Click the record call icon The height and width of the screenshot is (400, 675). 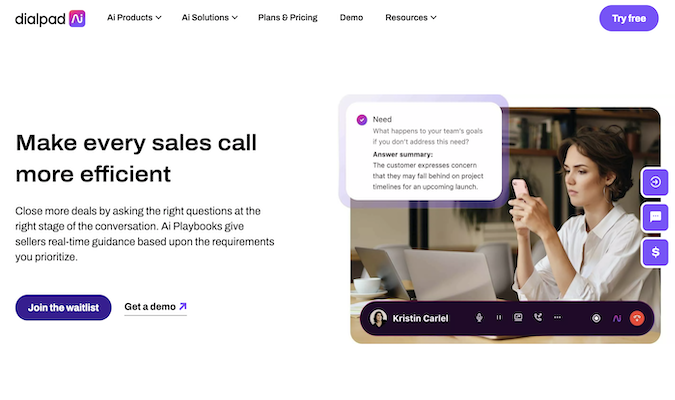point(596,318)
